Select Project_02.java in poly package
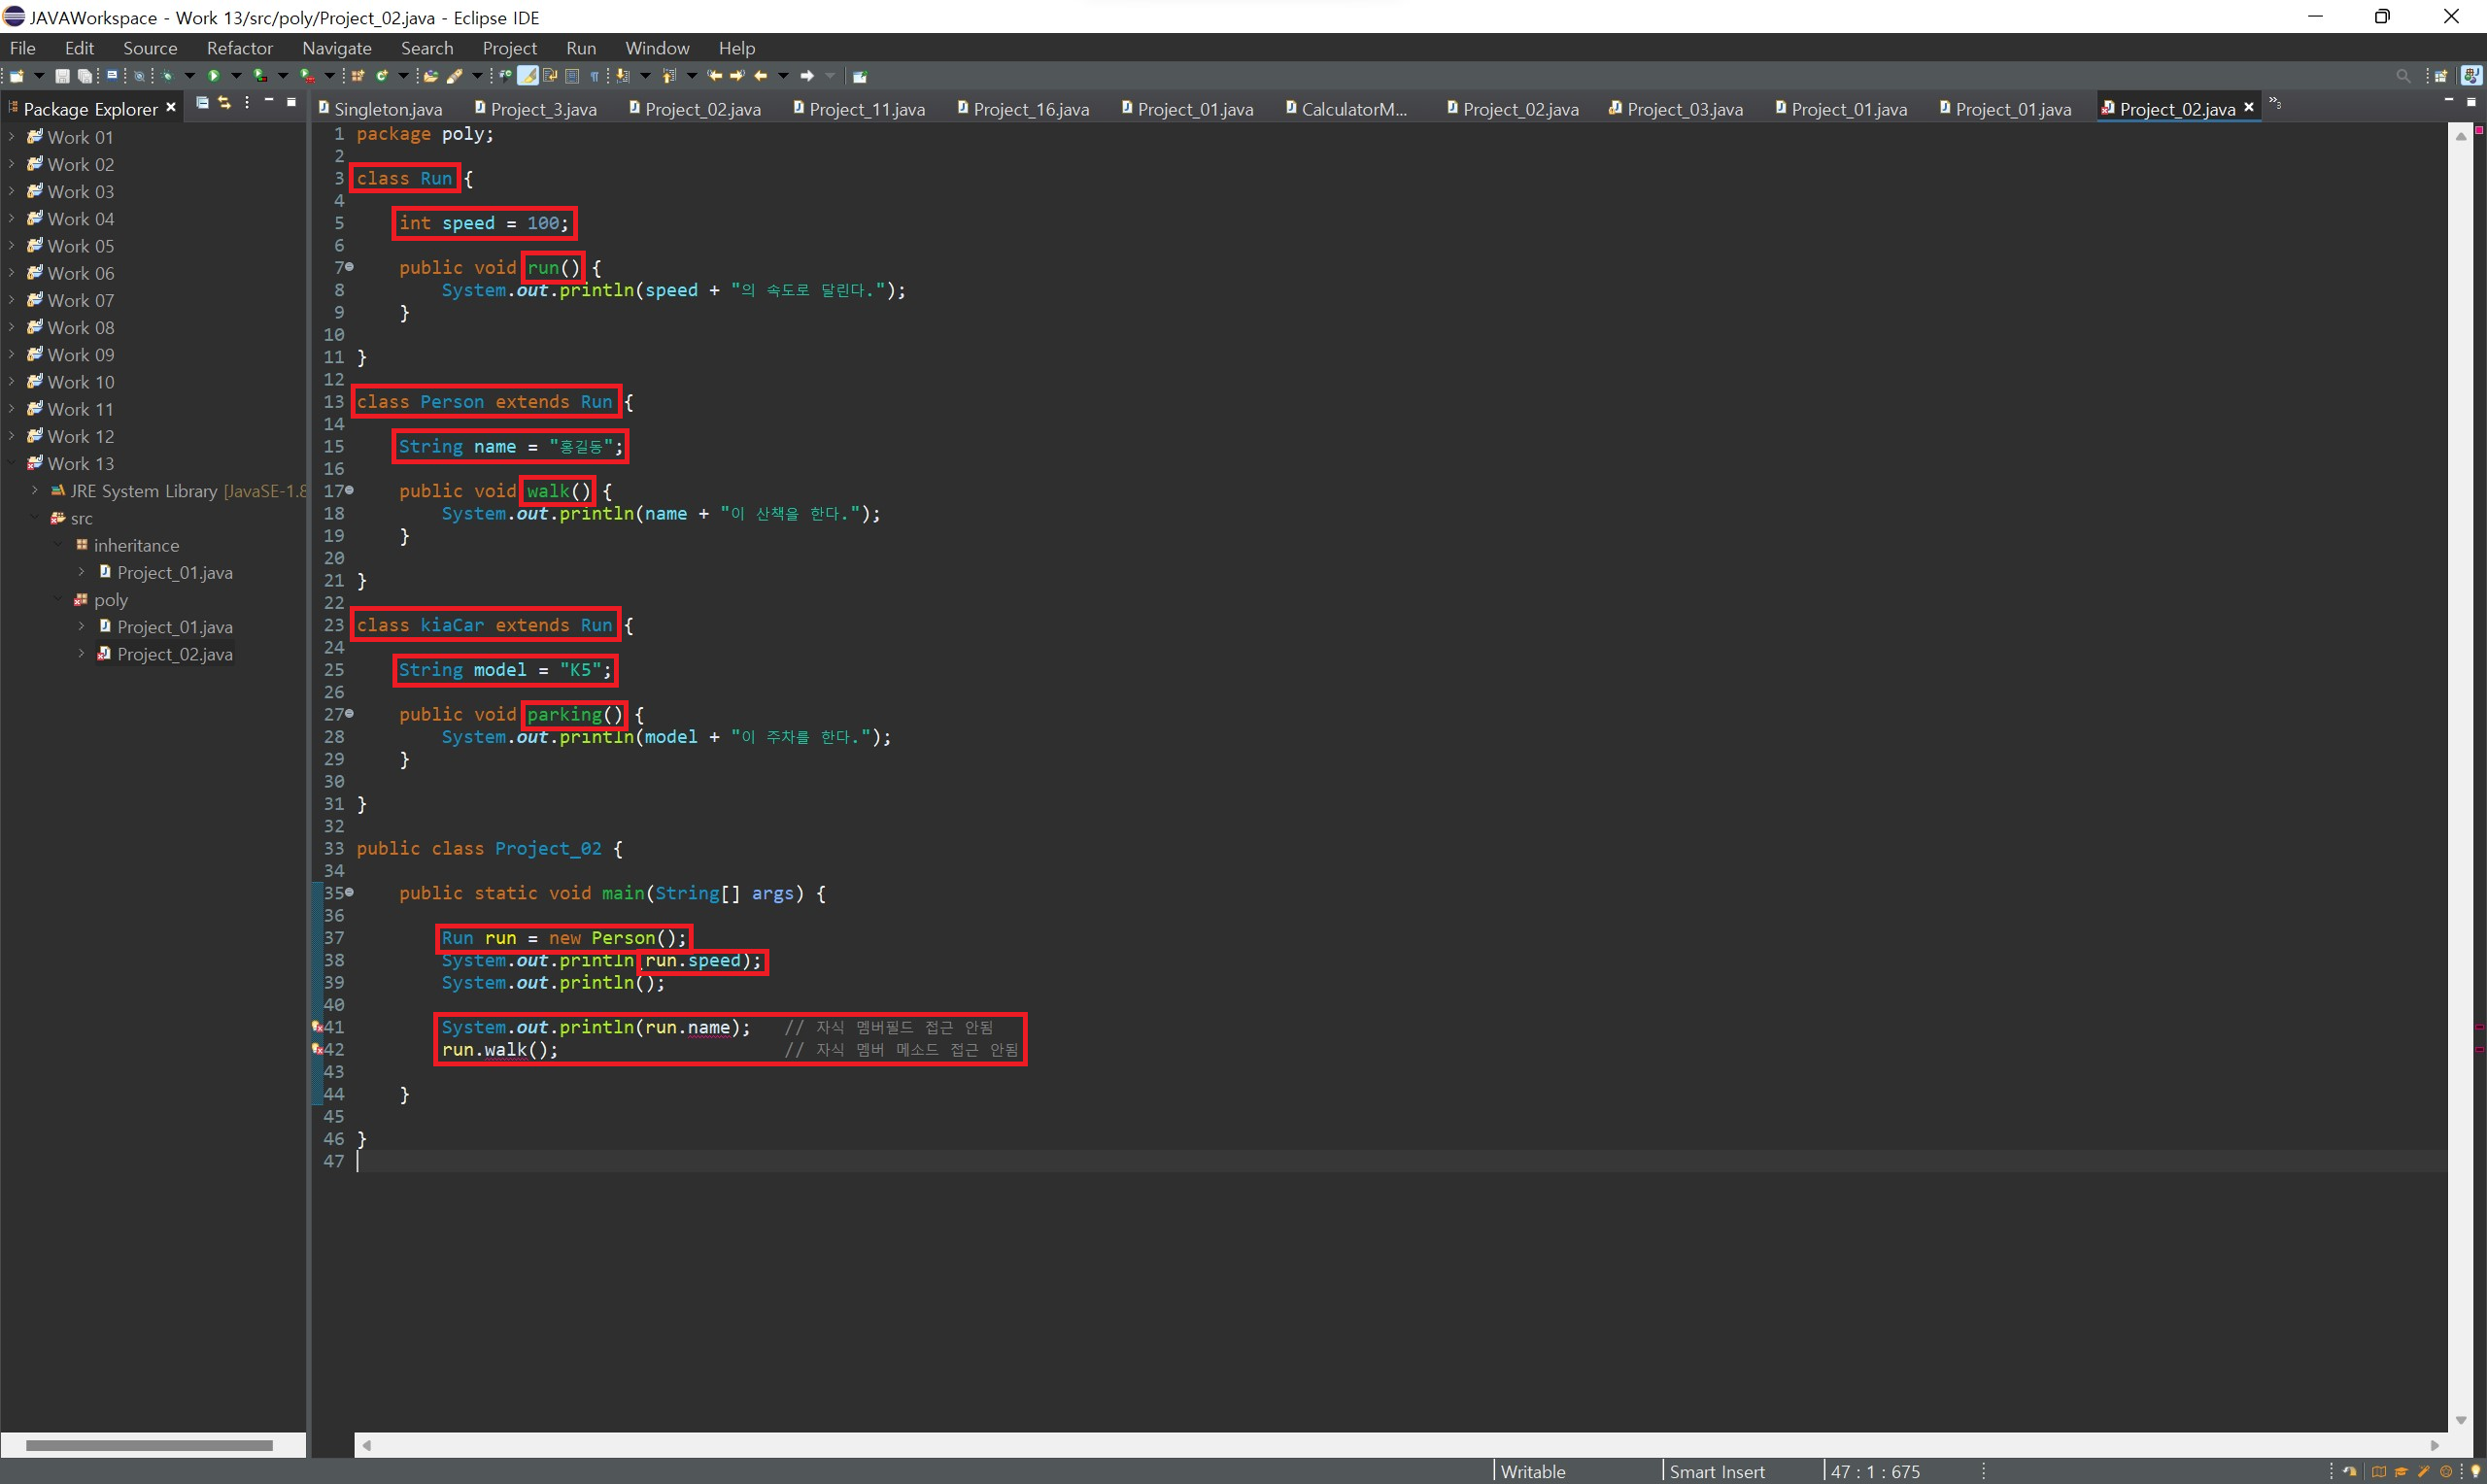The height and width of the screenshot is (1484, 2487). [174, 654]
